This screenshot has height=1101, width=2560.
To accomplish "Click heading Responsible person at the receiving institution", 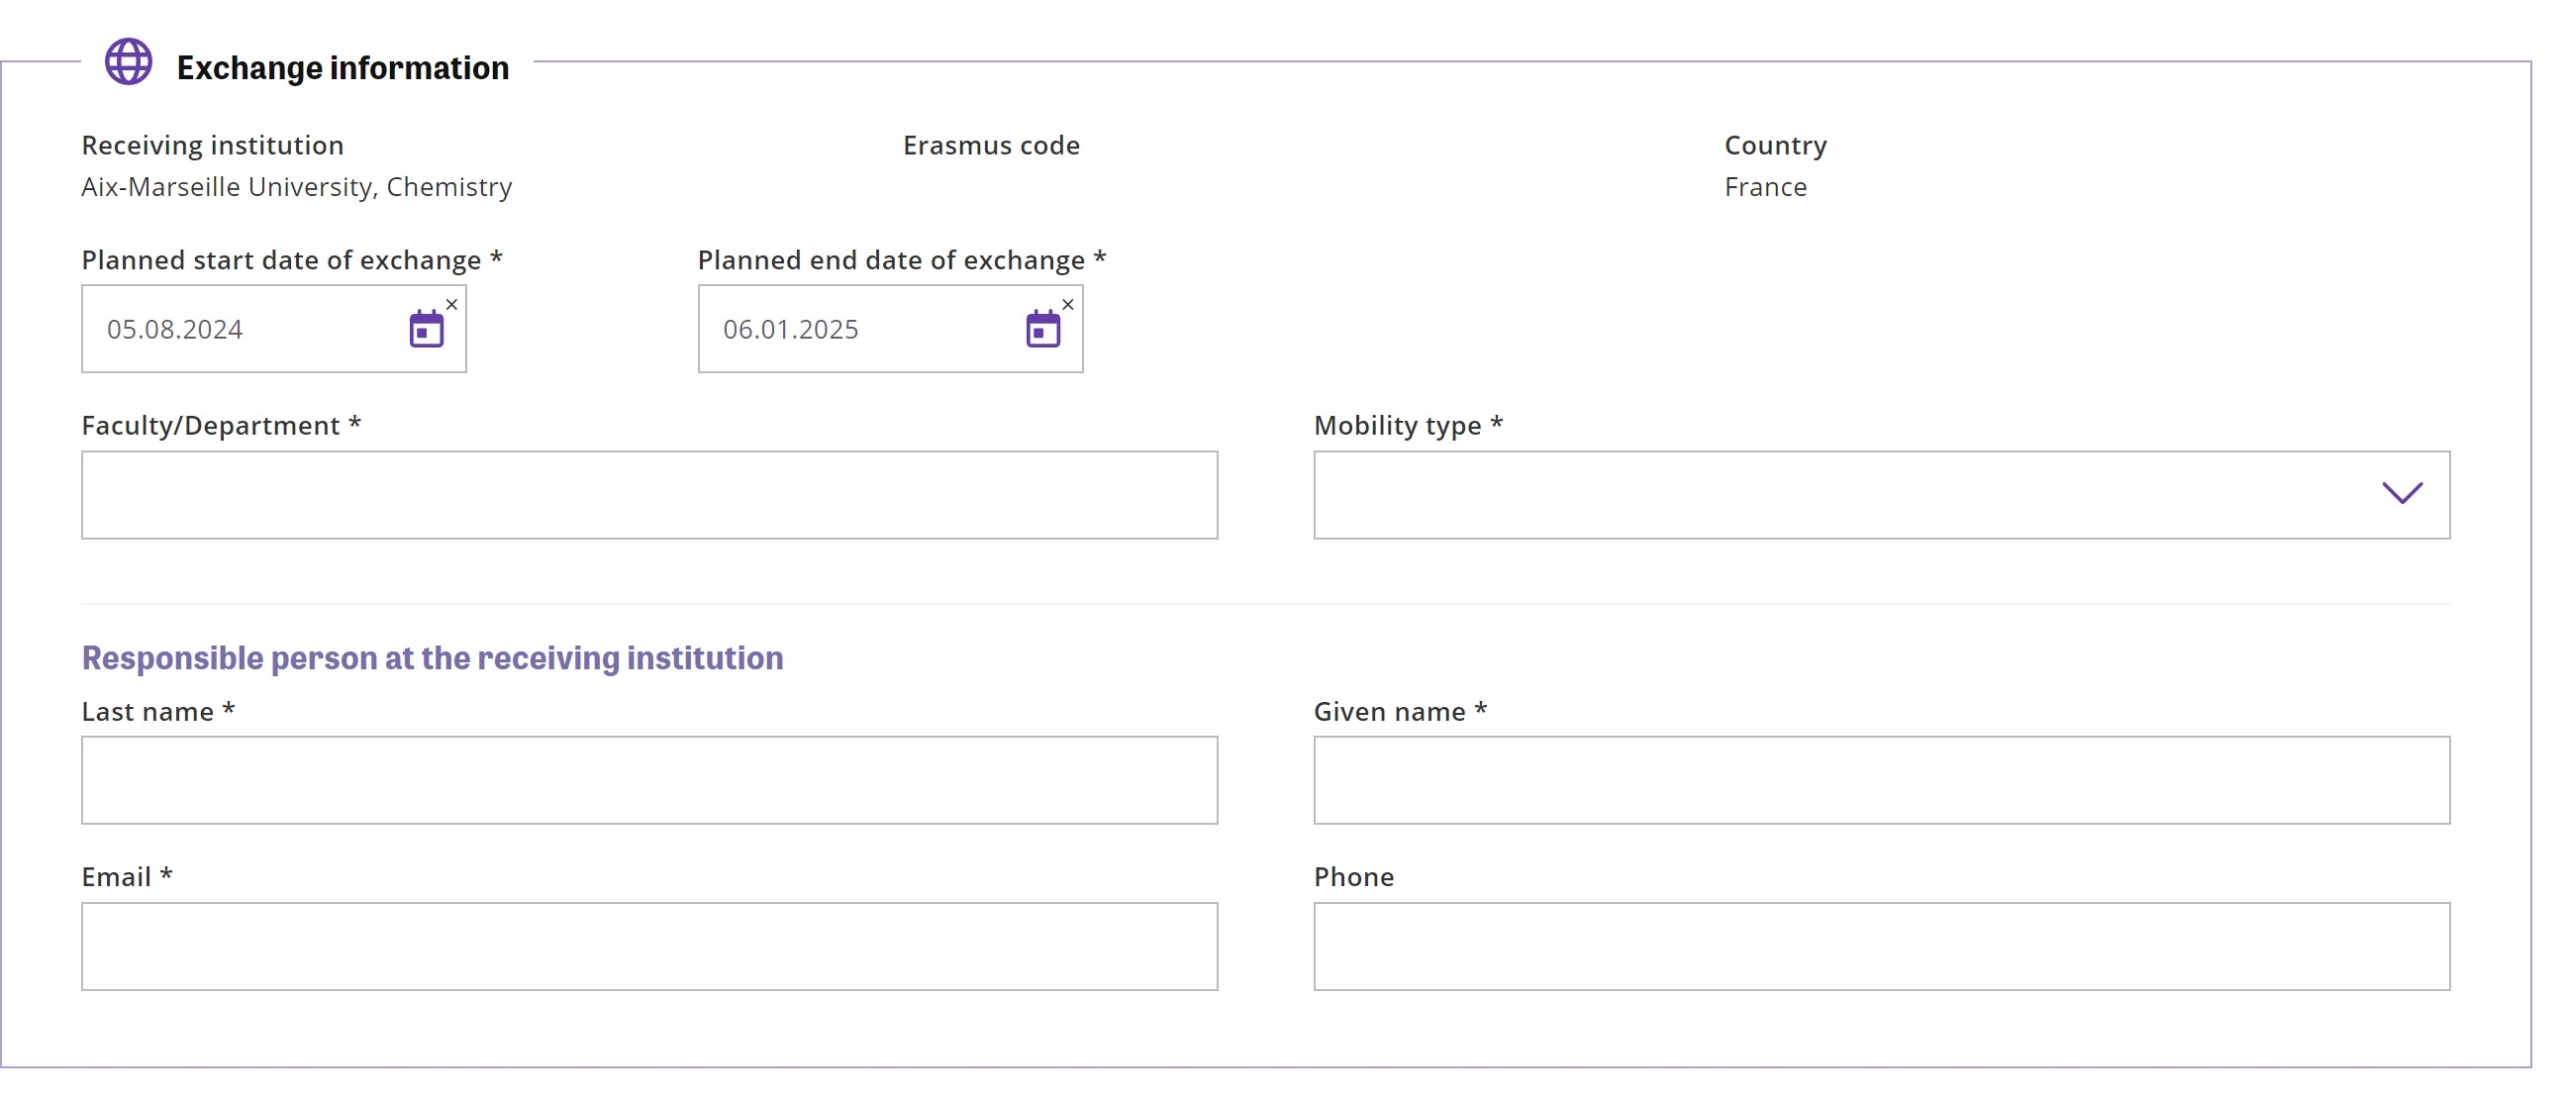I will [x=432, y=657].
